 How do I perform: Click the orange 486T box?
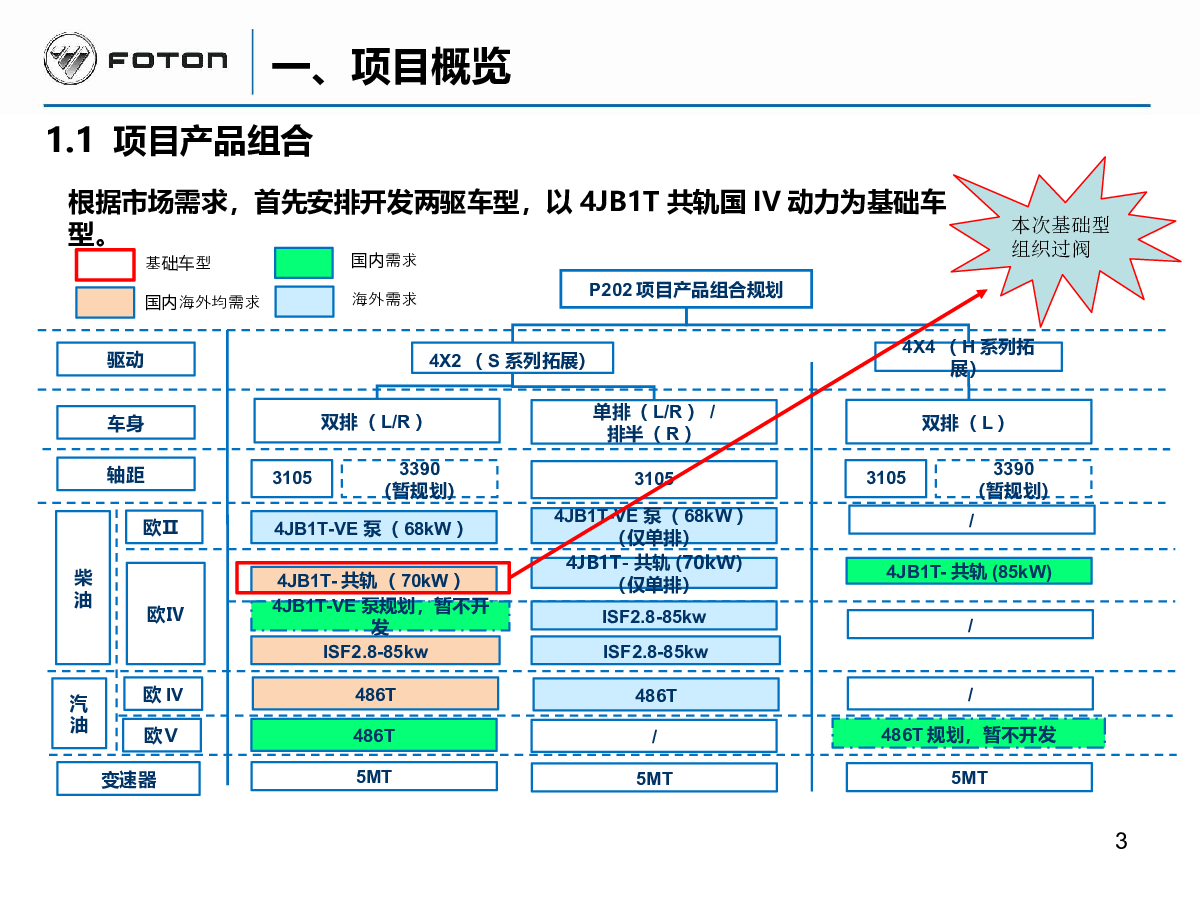[375, 693]
